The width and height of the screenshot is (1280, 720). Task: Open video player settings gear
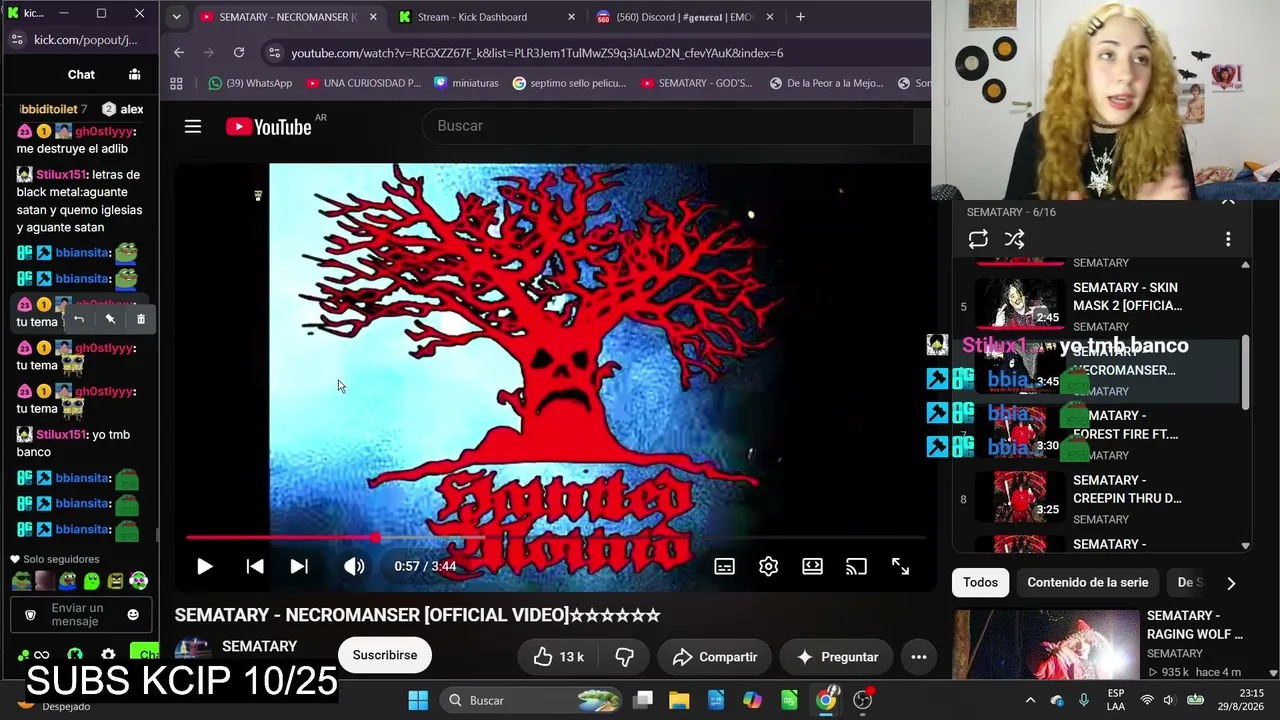pyautogui.click(x=768, y=566)
